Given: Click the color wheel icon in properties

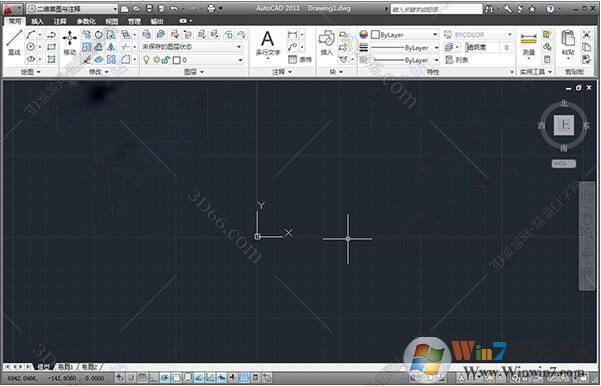Looking at the screenshot, I should point(363,35).
